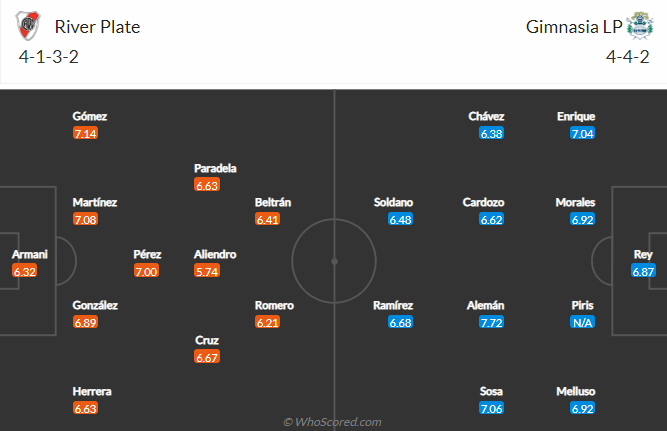667x431 pixels.
Task: Click the River Plate club crest
Action: [28, 26]
